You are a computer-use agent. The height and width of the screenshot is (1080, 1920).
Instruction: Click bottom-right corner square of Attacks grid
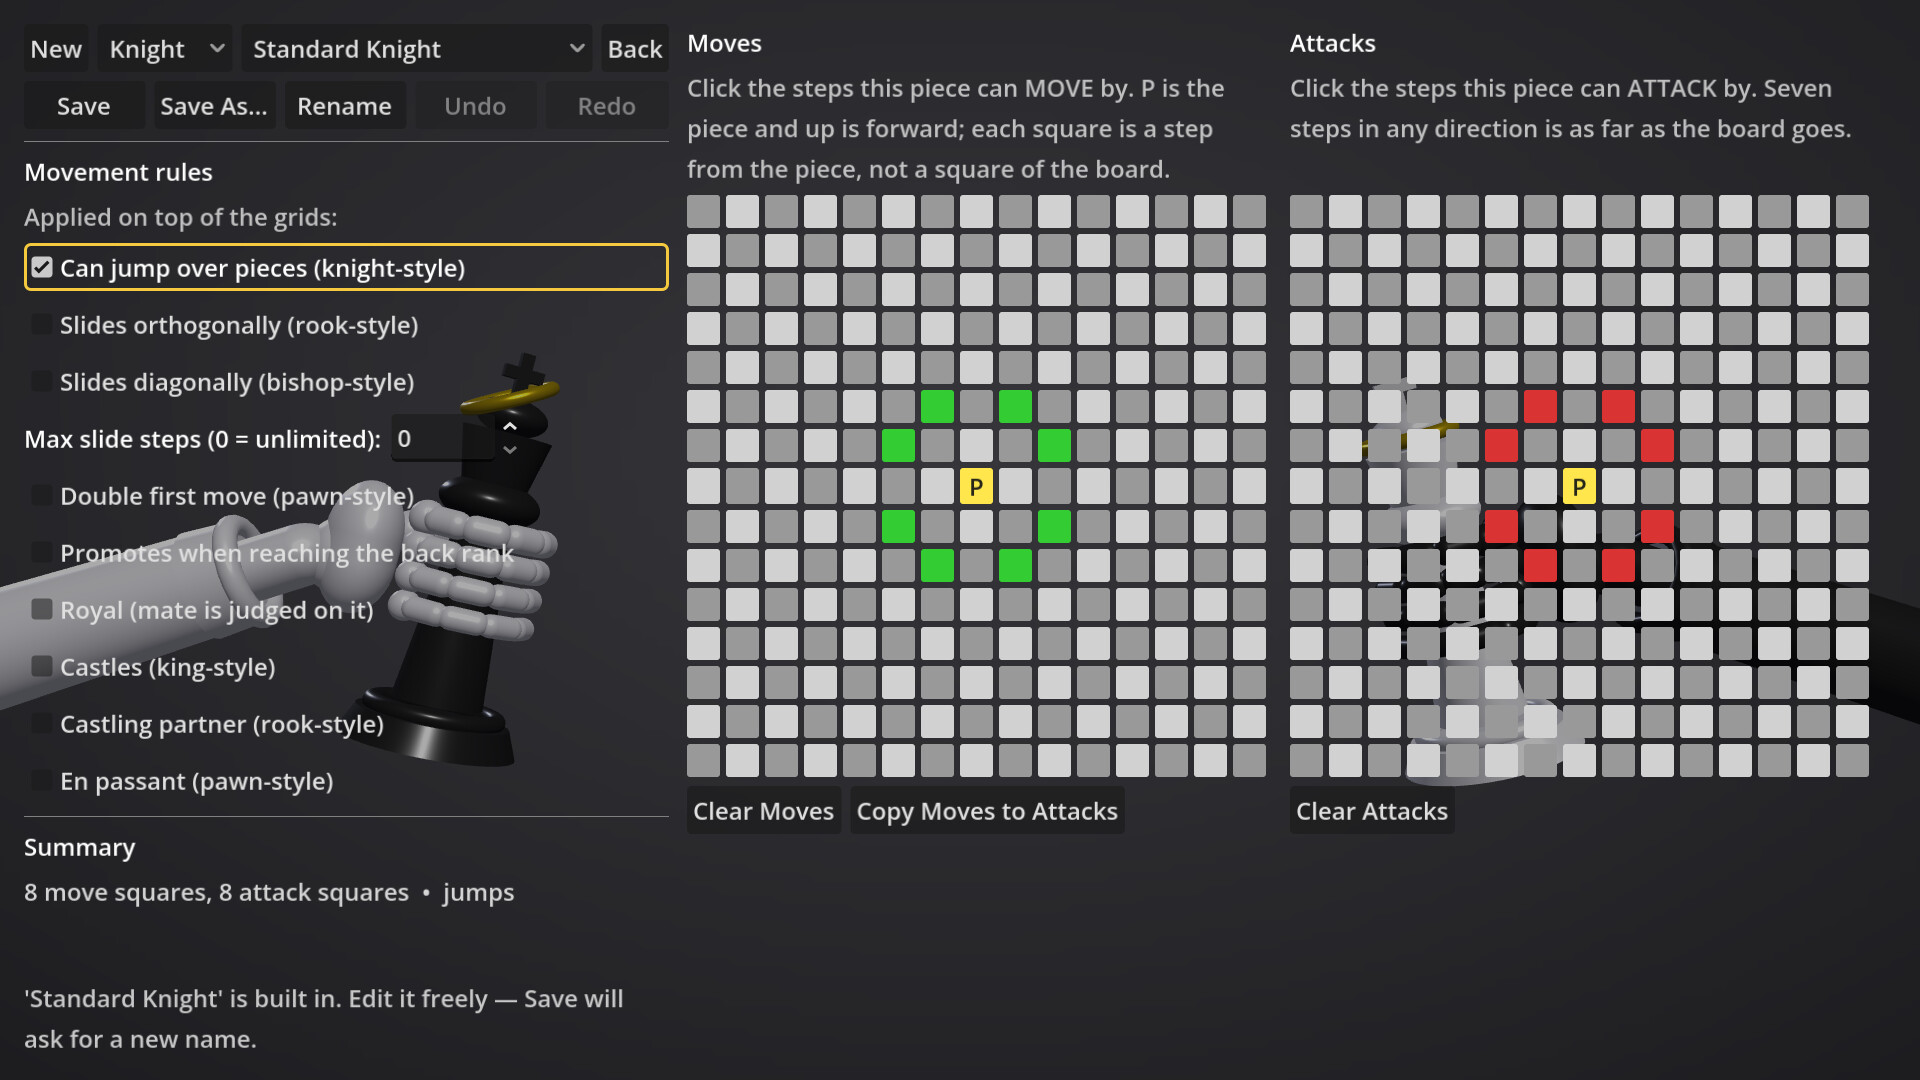tap(1852, 760)
